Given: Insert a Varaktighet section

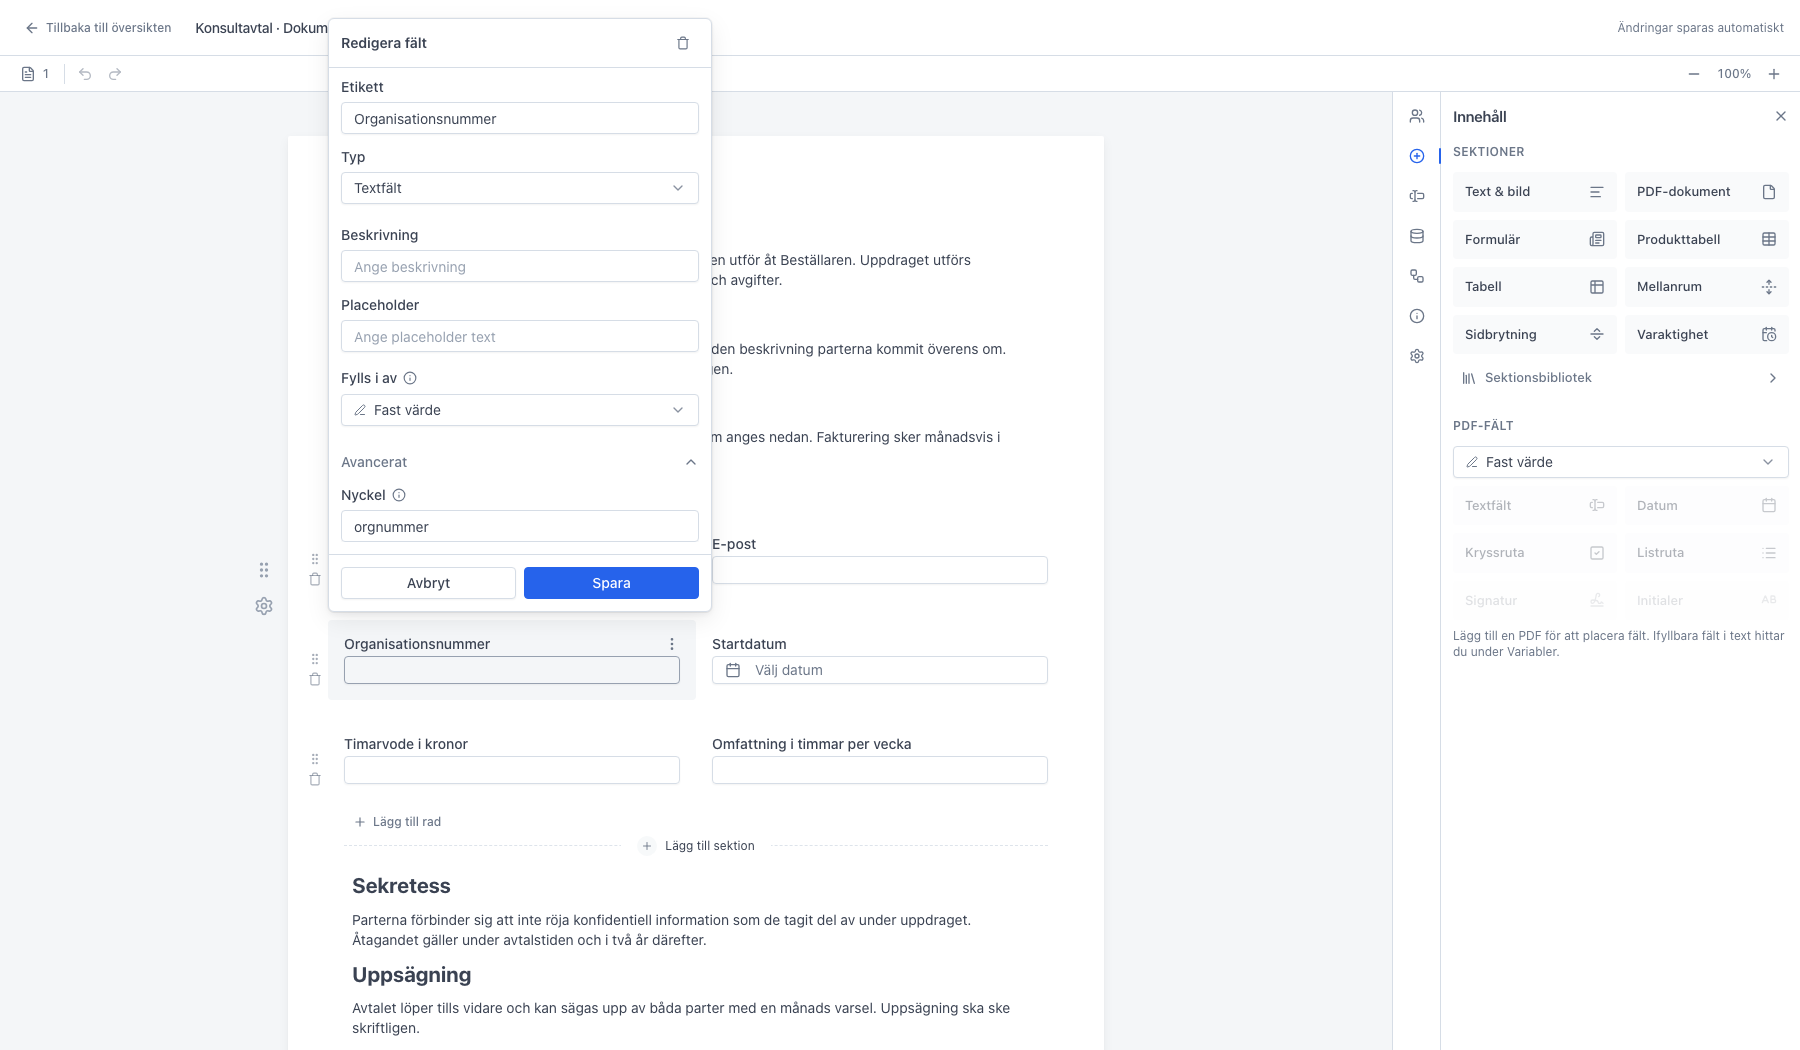Looking at the screenshot, I should click(1707, 335).
